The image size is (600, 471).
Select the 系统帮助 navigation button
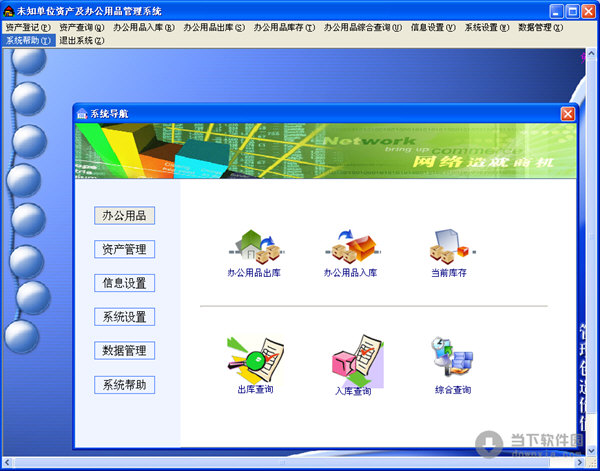click(x=124, y=385)
